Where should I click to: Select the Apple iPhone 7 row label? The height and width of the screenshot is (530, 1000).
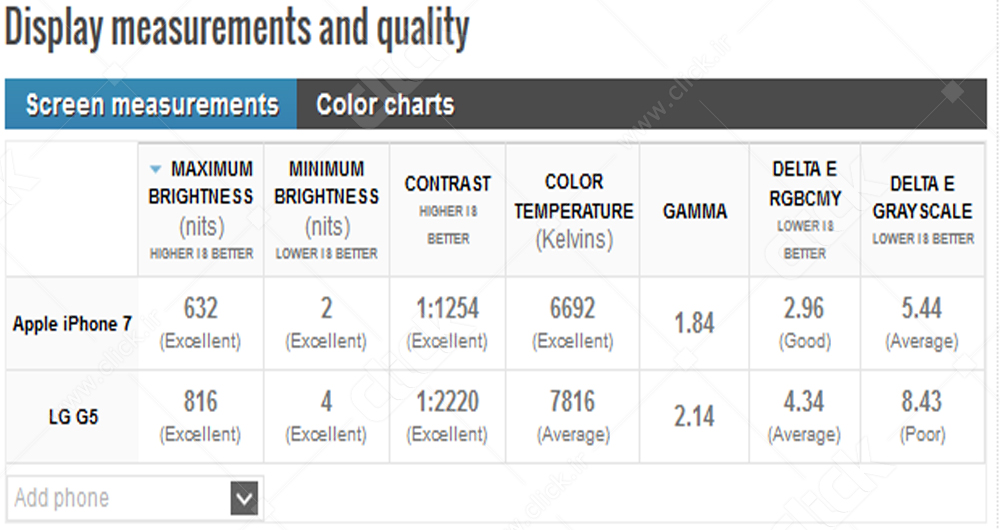[72, 324]
